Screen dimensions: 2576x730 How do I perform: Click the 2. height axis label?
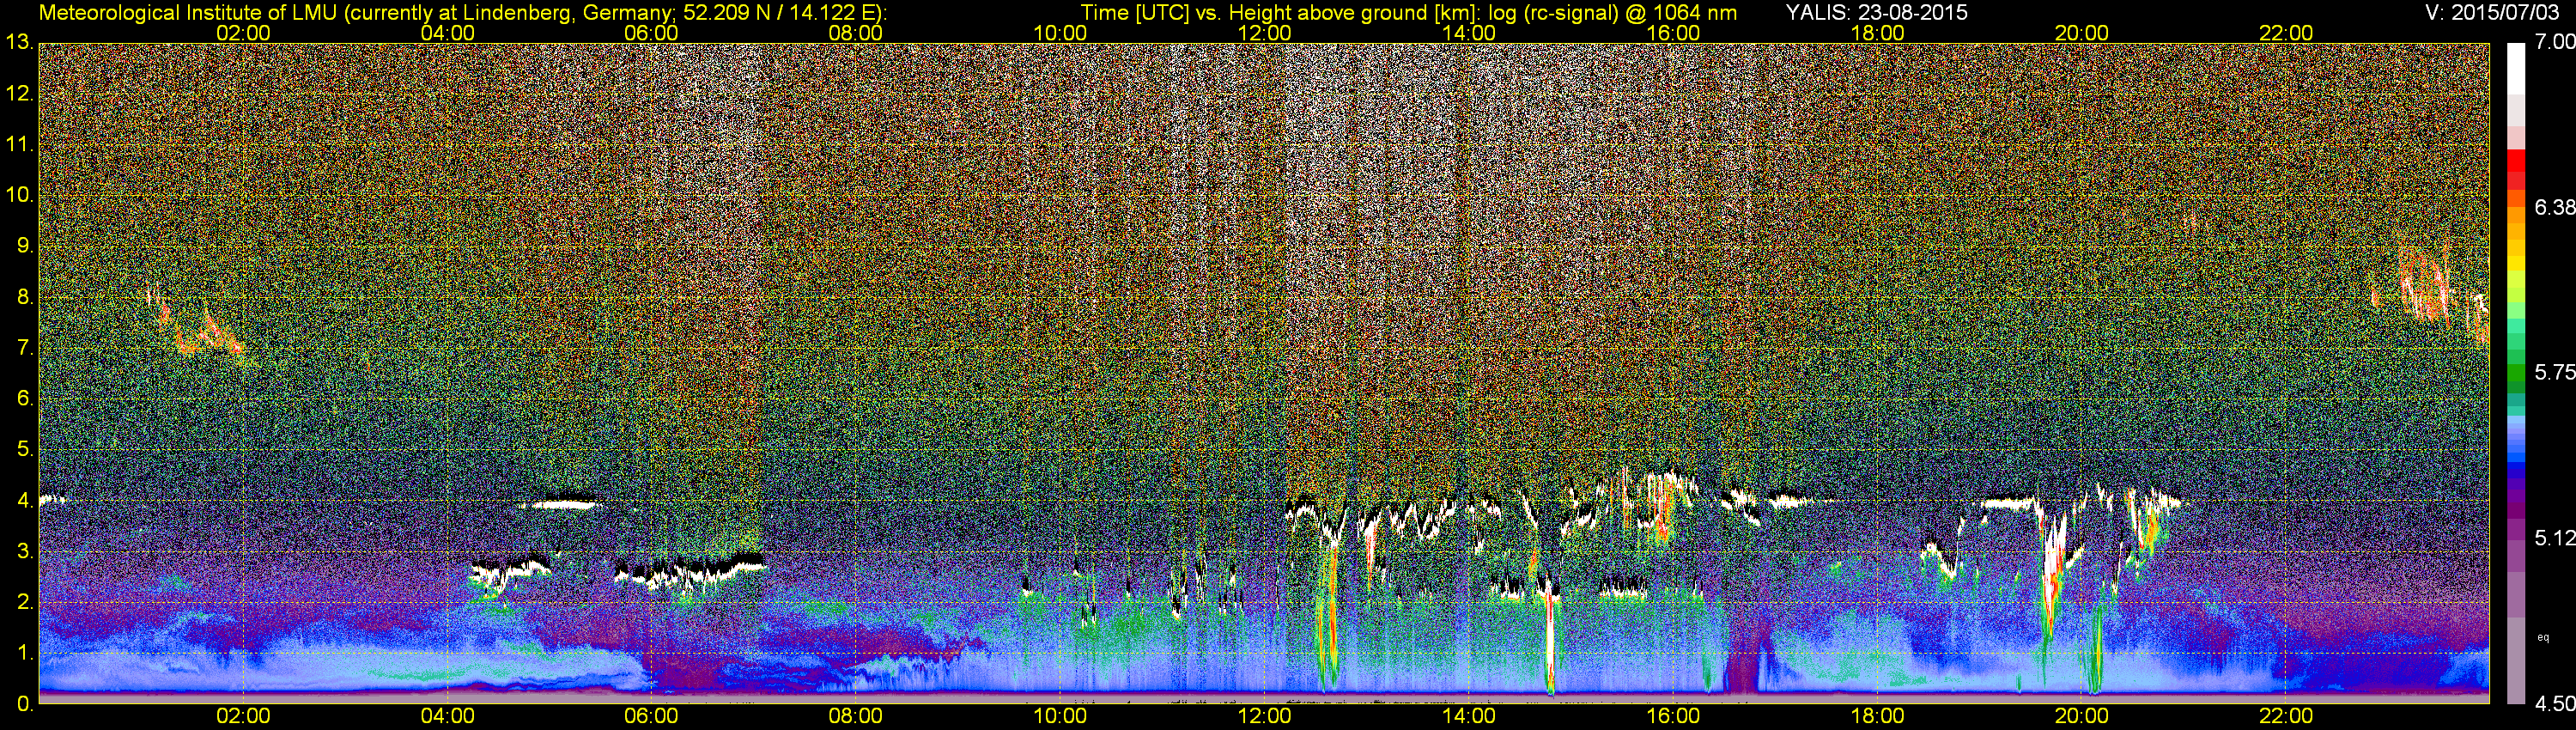coord(25,602)
